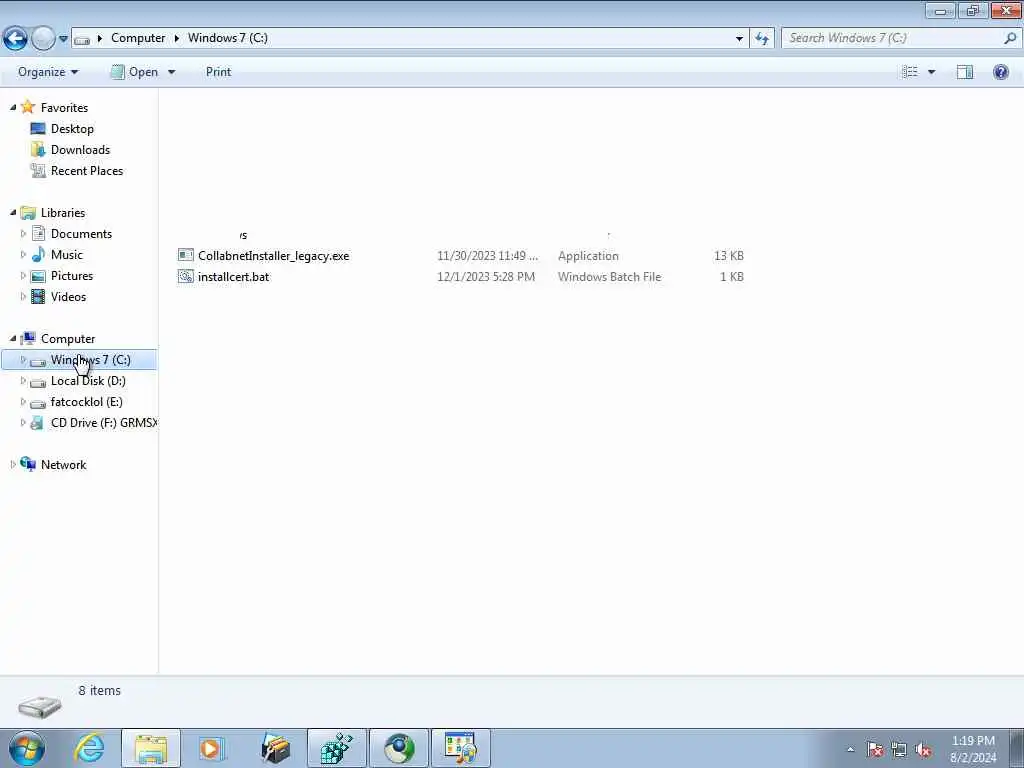Click the Open toolbar button
The width and height of the screenshot is (1024, 768).
tap(135, 72)
